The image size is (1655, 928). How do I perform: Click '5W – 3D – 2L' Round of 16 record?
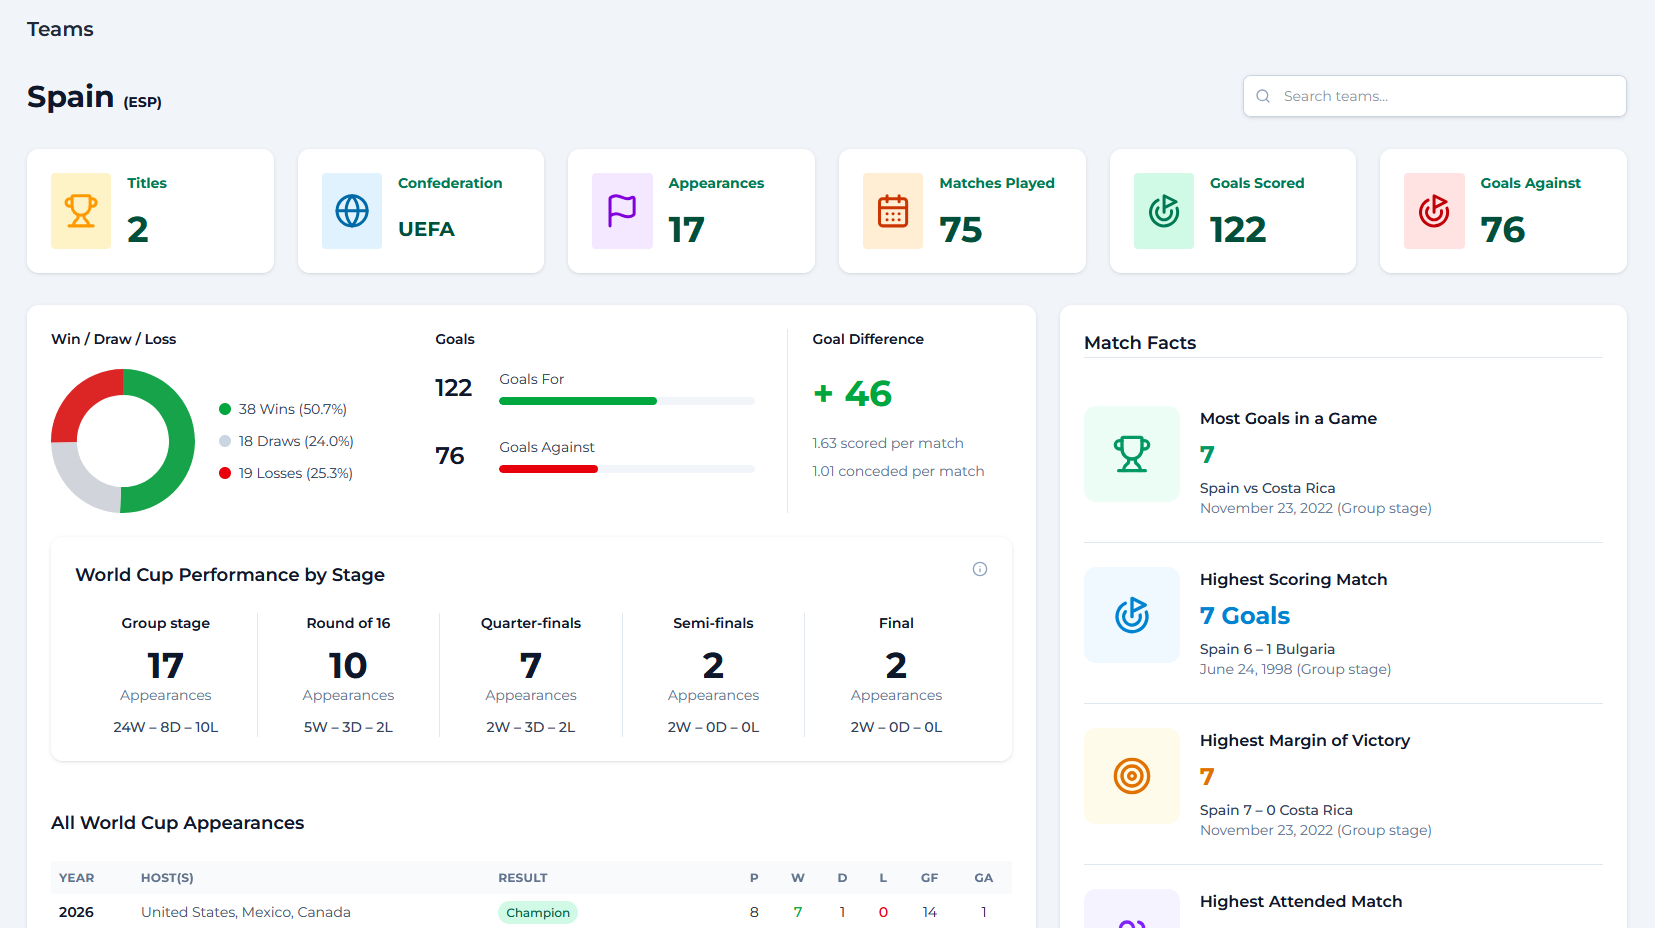tap(348, 727)
